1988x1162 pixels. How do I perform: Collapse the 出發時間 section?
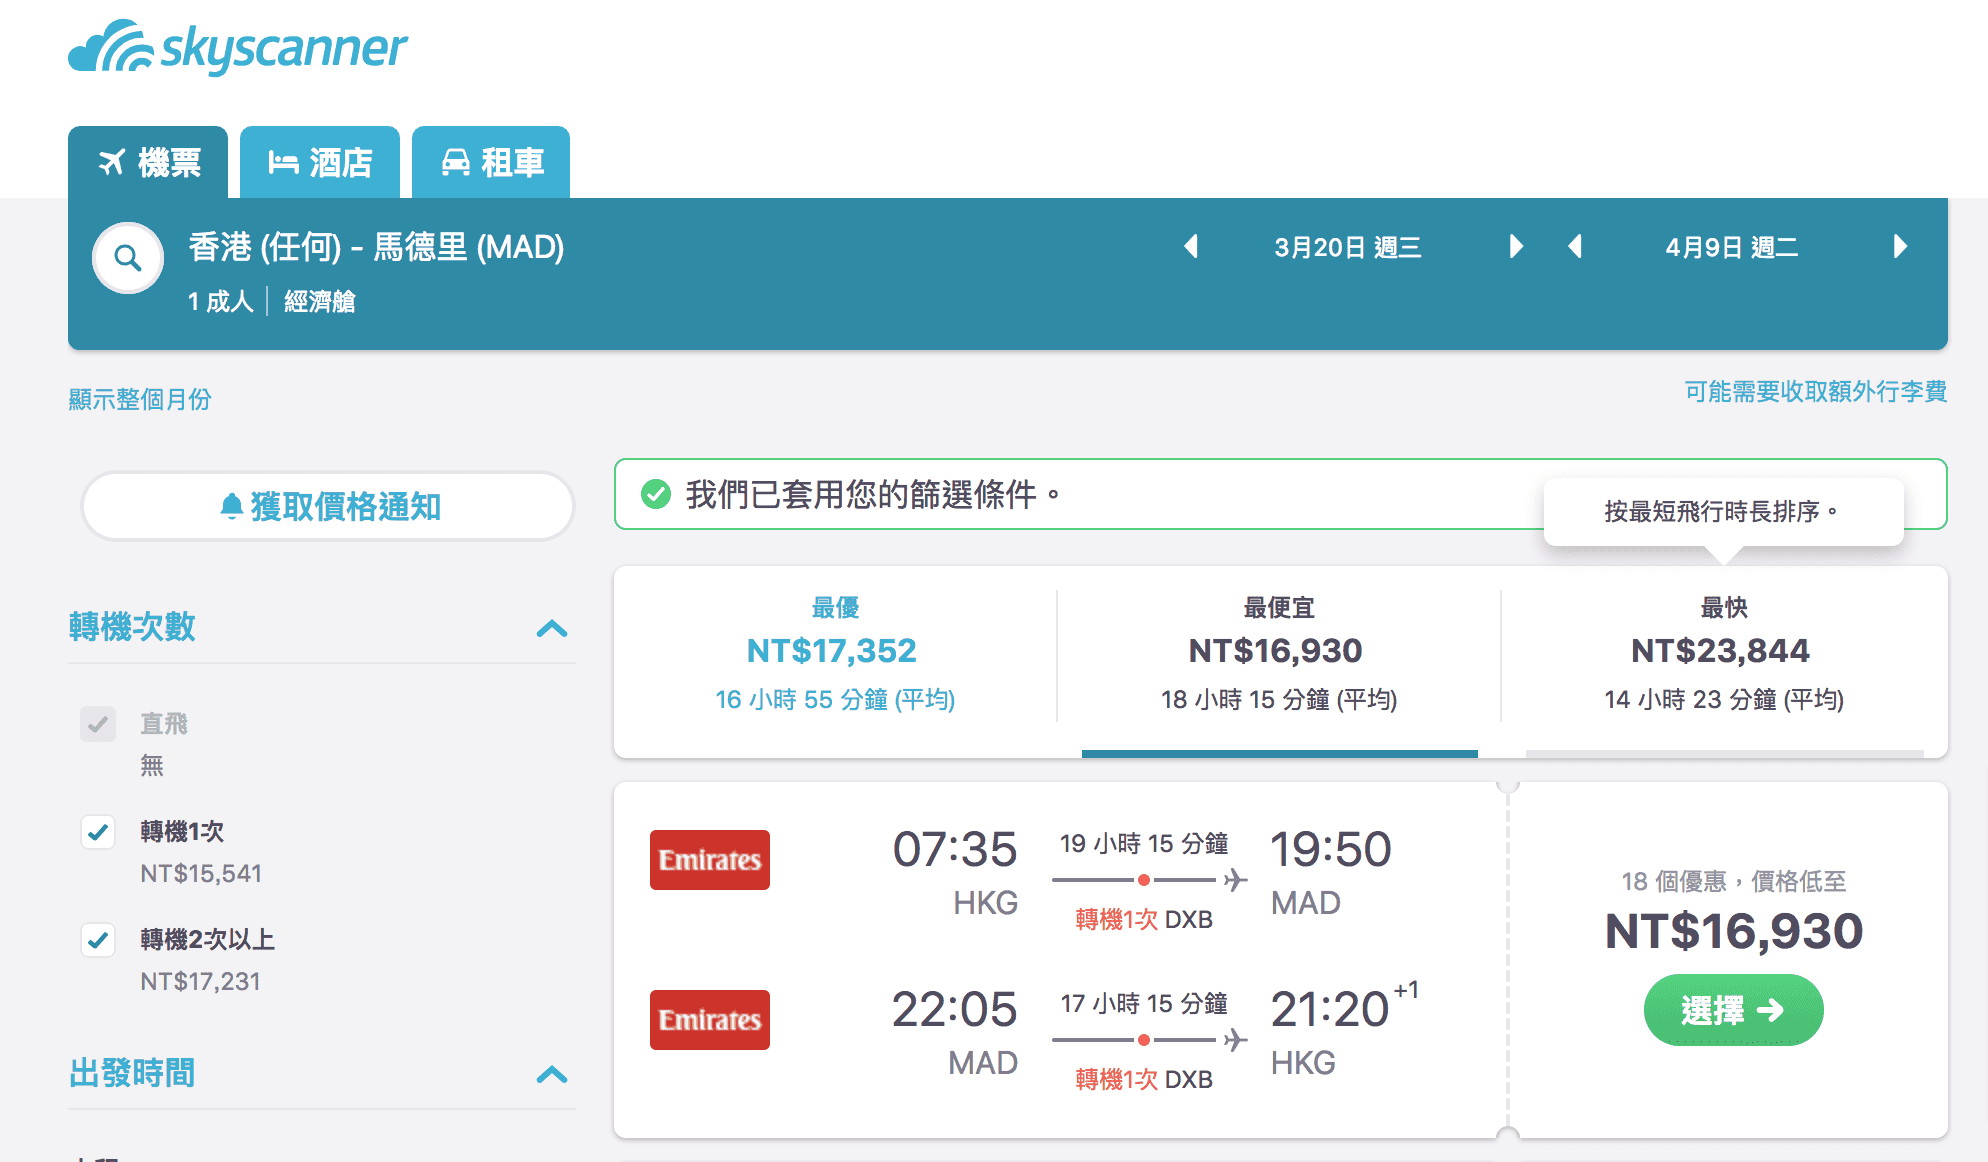(x=552, y=1074)
